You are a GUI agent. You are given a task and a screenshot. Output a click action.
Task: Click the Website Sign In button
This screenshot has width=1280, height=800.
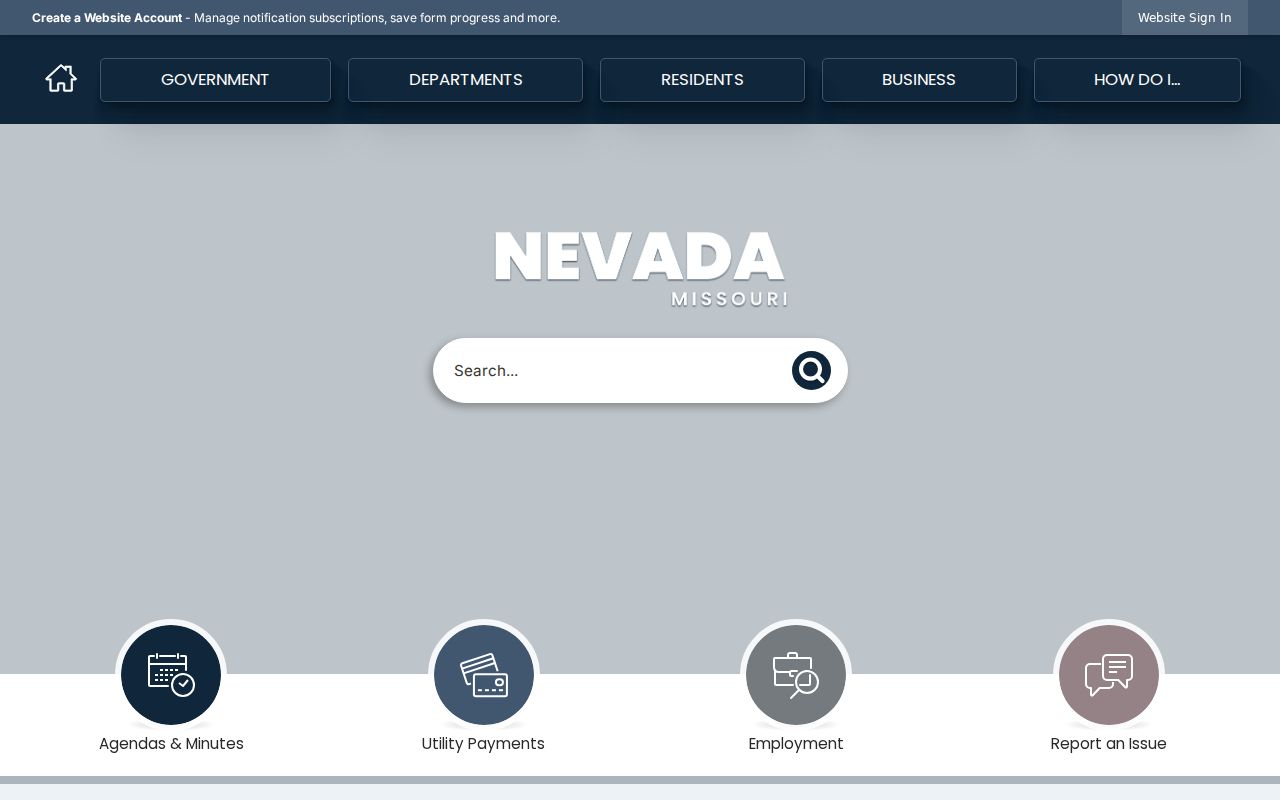[1185, 17]
